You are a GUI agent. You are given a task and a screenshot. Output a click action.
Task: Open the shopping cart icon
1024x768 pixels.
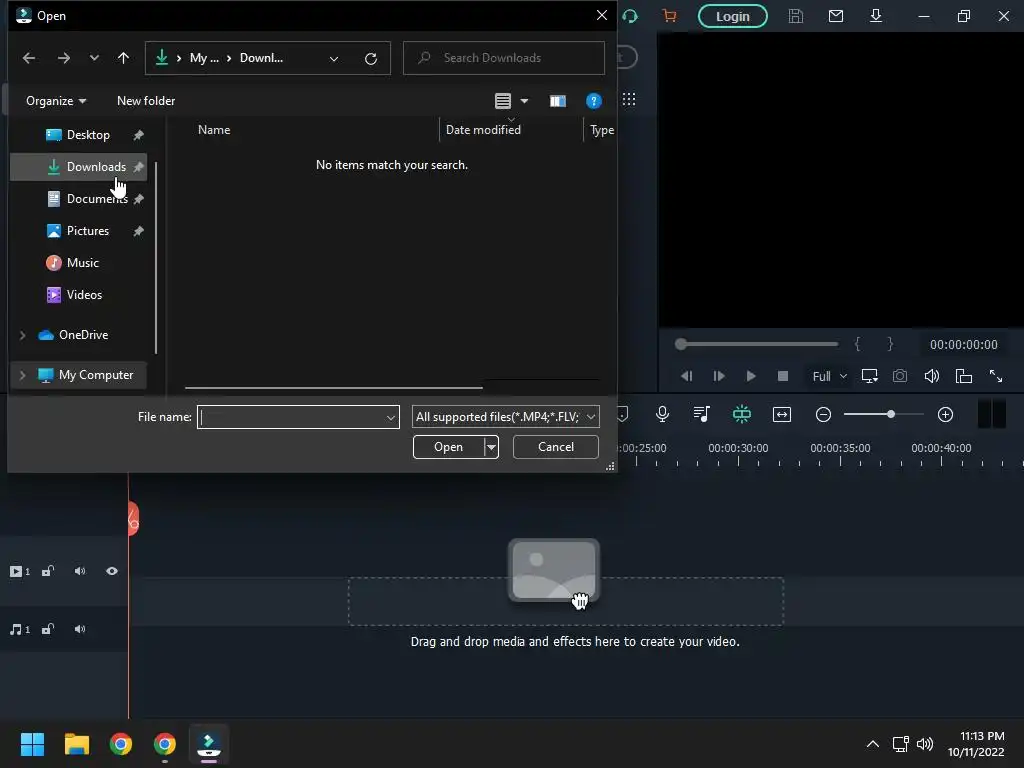669,16
